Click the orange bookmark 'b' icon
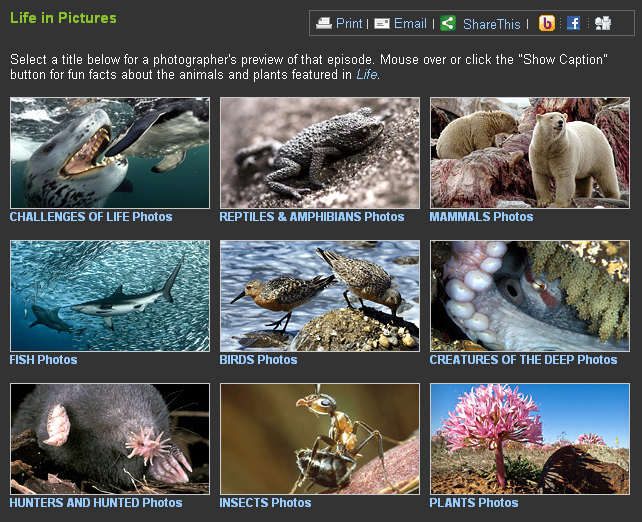The width and height of the screenshot is (642, 522). (547, 23)
